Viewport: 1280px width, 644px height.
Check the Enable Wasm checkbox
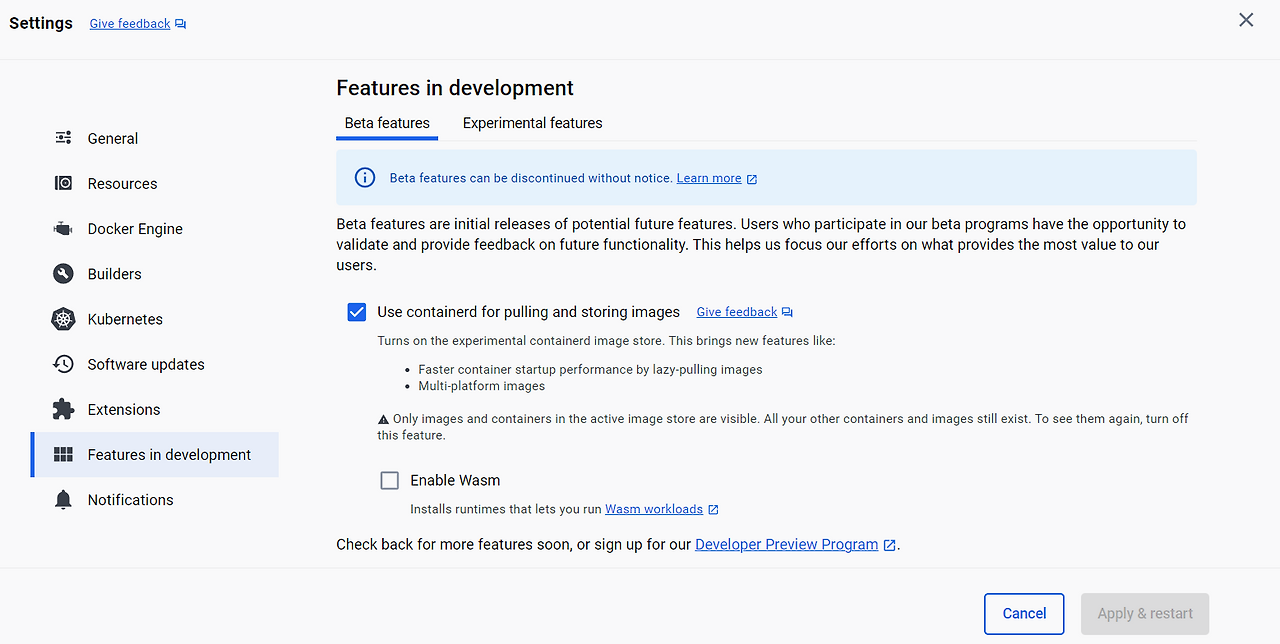(390, 480)
